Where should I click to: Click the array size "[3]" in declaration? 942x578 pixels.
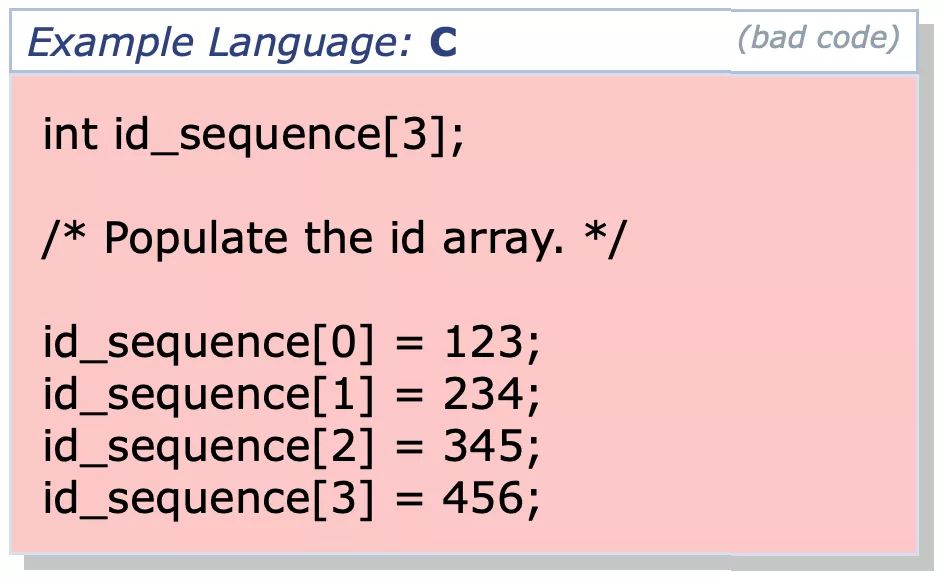415,135
